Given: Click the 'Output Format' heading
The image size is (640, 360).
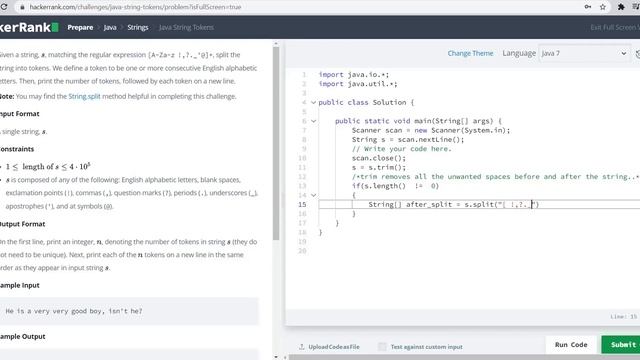Looking at the screenshot, I should point(22,224).
